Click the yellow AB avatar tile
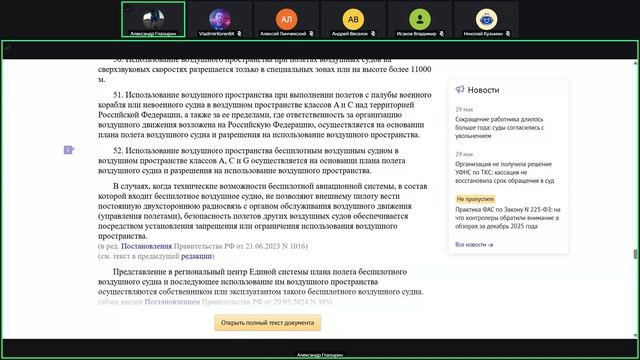Viewport: 640px width, 360px height. point(353,19)
